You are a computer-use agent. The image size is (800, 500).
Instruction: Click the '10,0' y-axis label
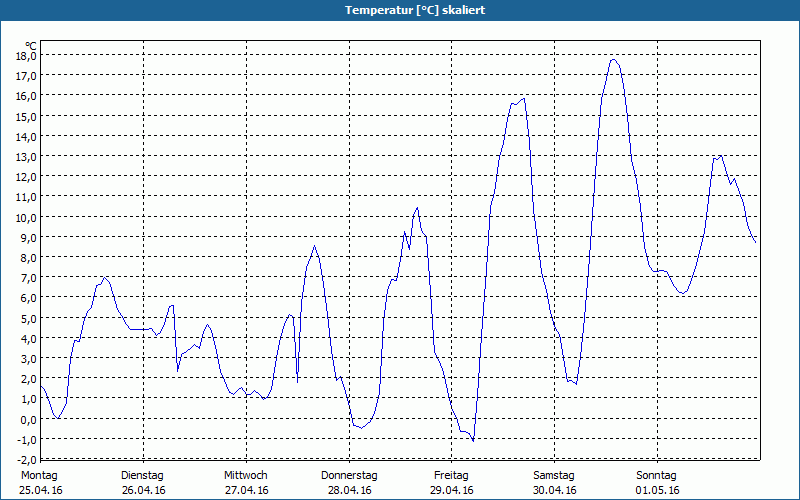click(26, 217)
